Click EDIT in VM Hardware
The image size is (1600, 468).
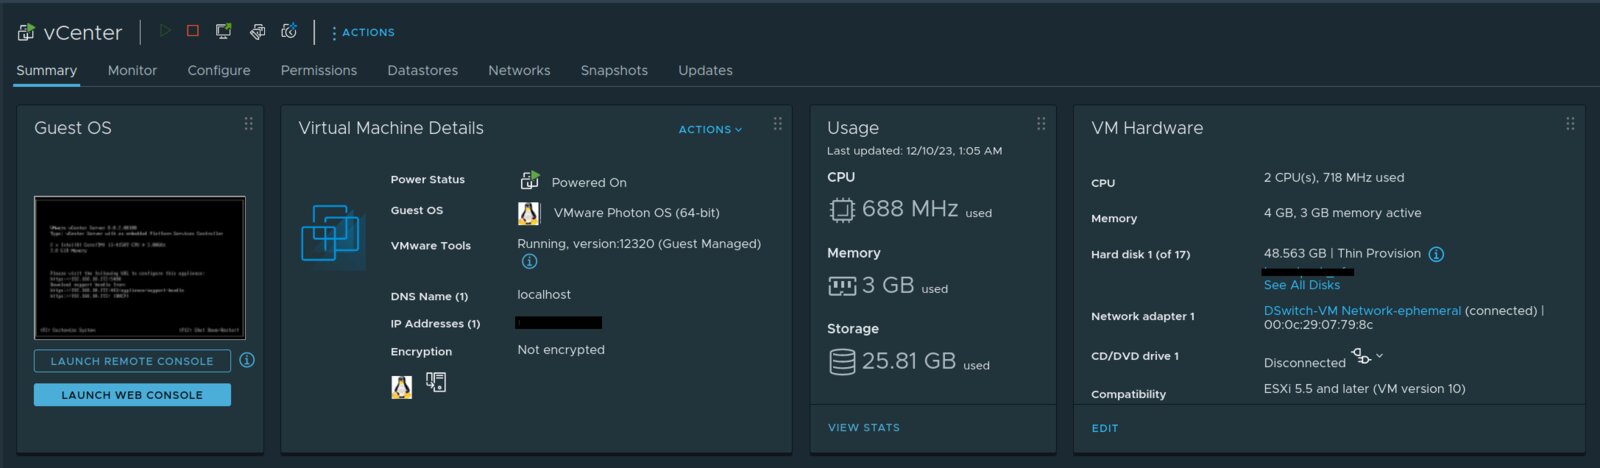[1105, 428]
